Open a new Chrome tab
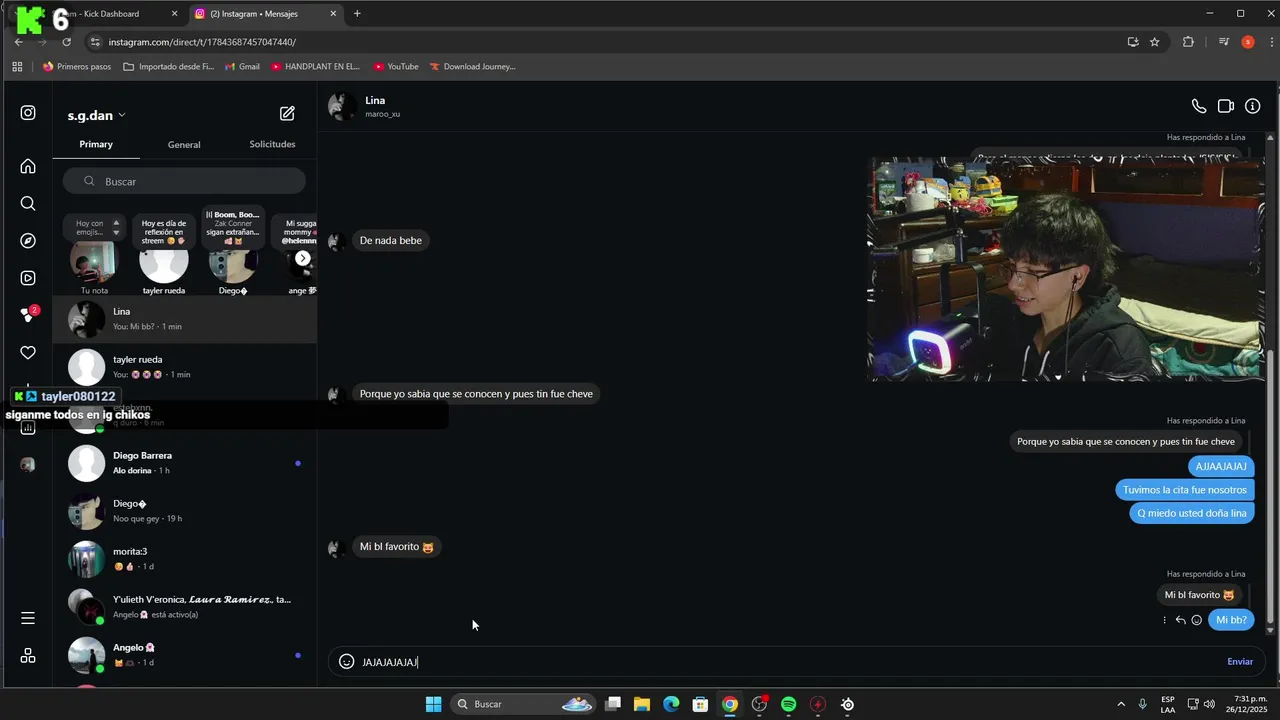This screenshot has height=720, width=1280. (357, 14)
